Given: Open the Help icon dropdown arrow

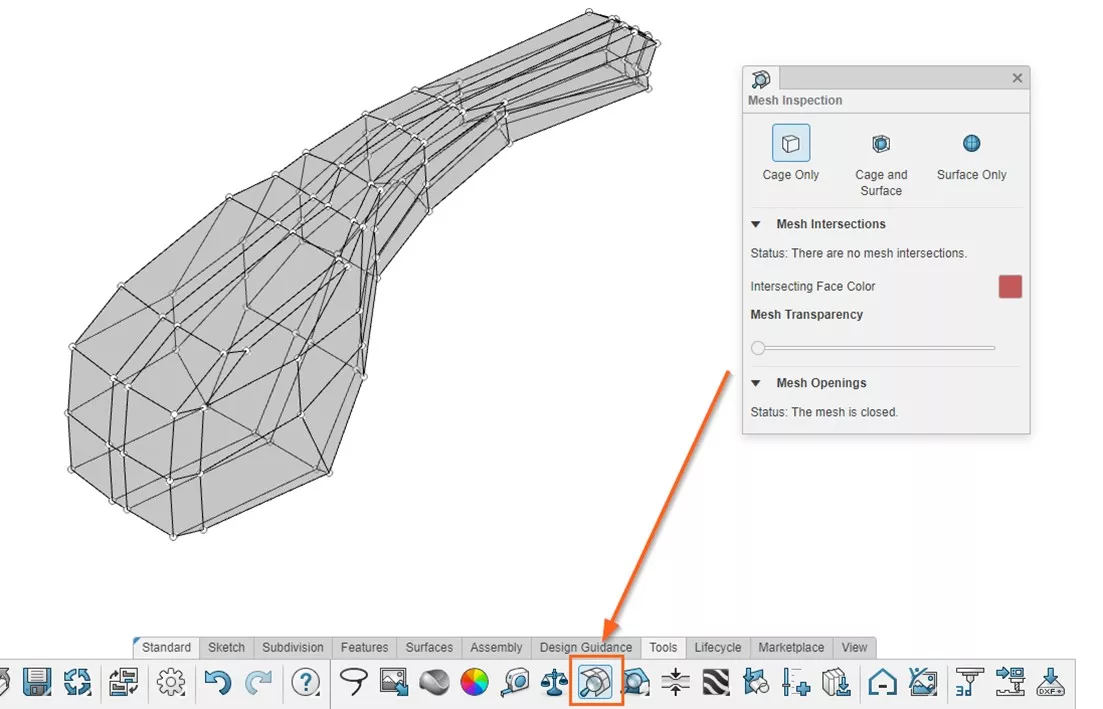Looking at the screenshot, I should click(320, 692).
